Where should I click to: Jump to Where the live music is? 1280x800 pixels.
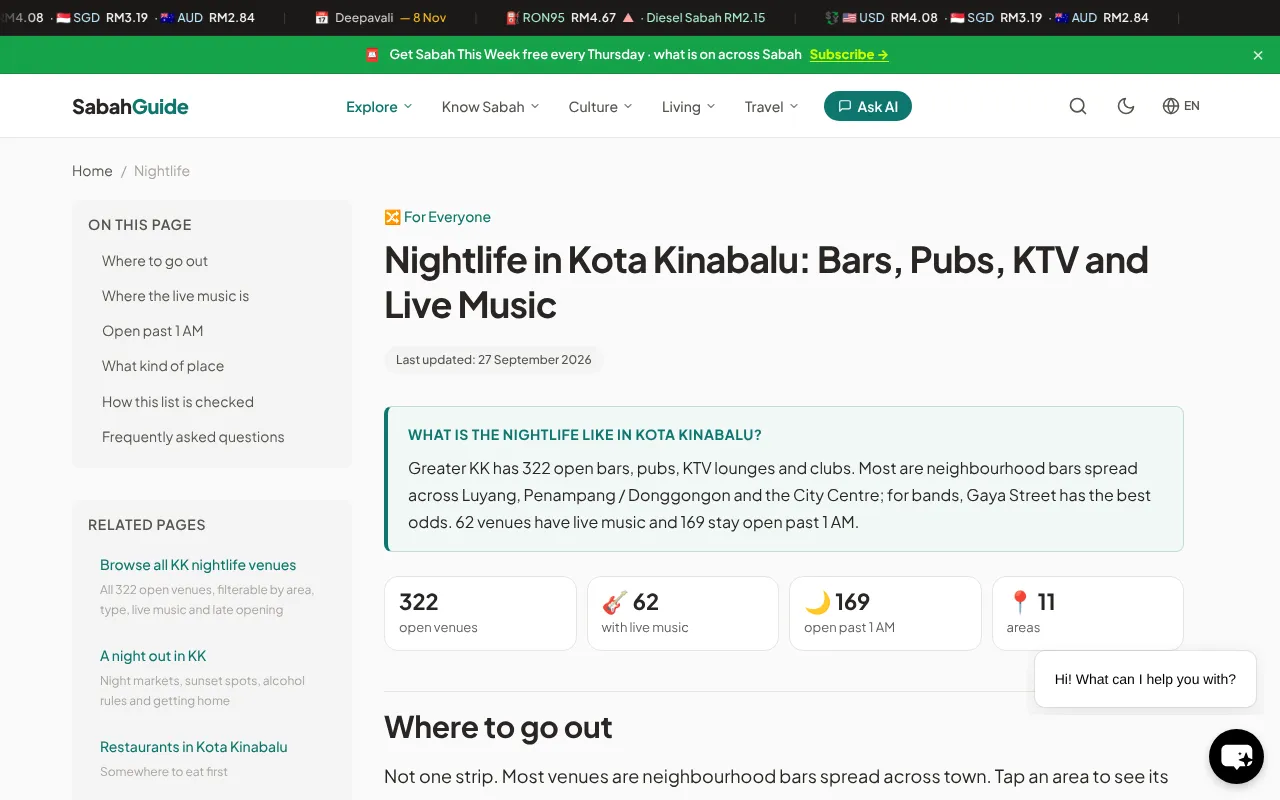[x=175, y=296]
